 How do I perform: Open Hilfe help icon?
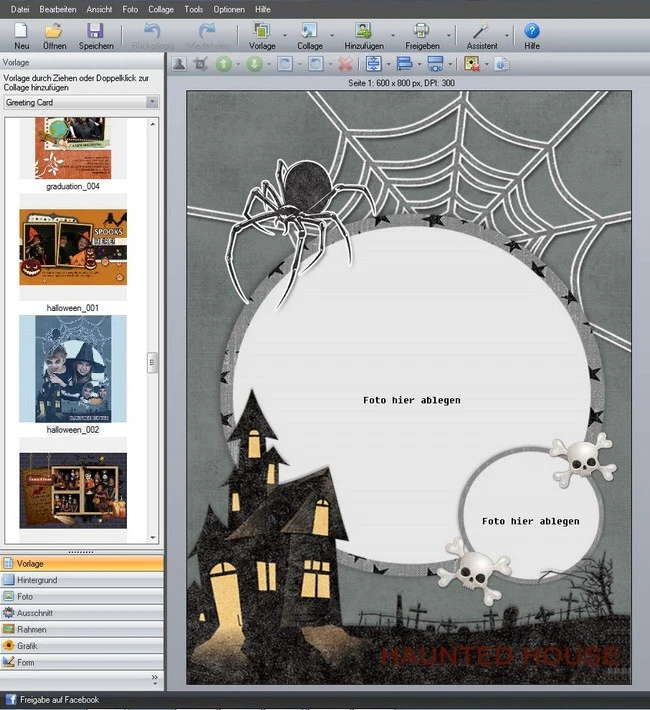point(532,31)
